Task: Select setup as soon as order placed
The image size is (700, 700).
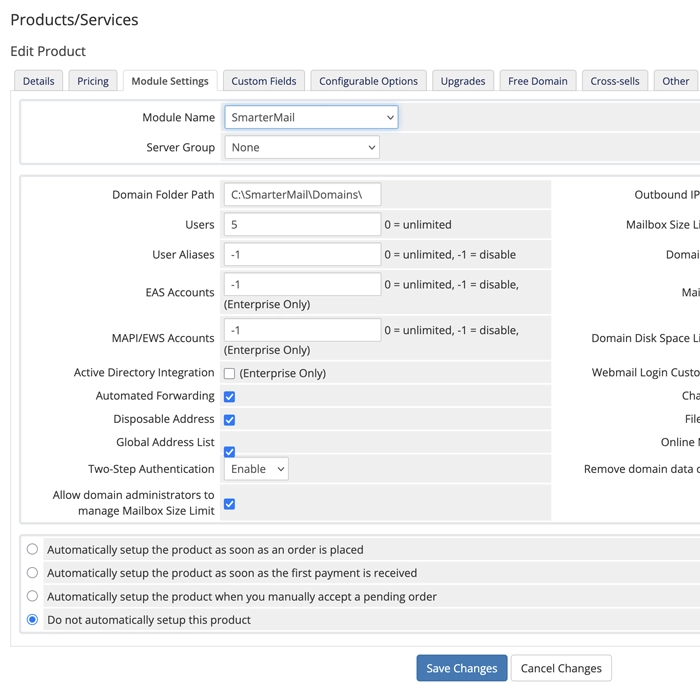Action: 32,549
